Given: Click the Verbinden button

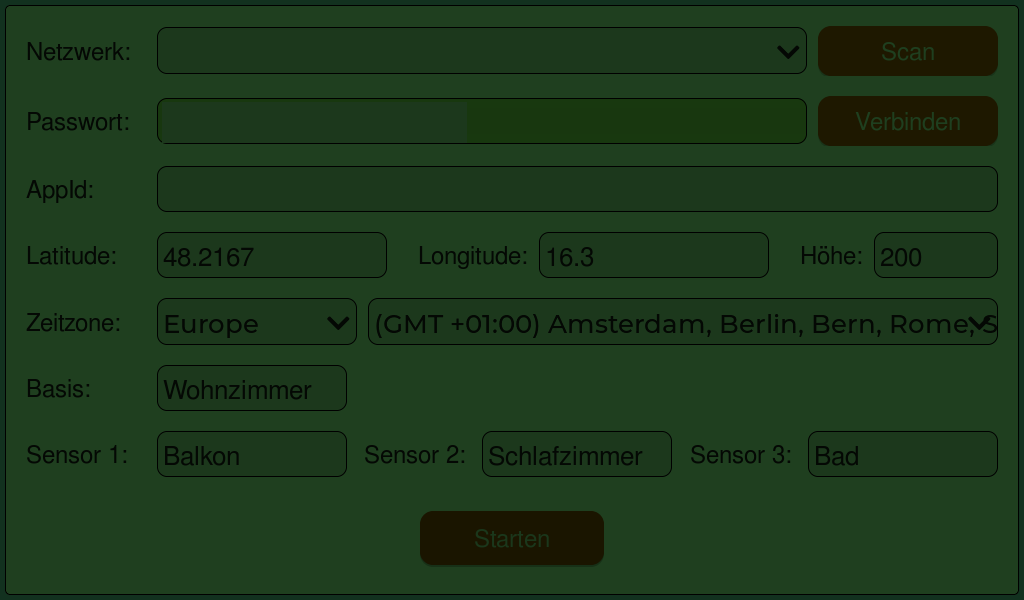Looking at the screenshot, I should [908, 121].
